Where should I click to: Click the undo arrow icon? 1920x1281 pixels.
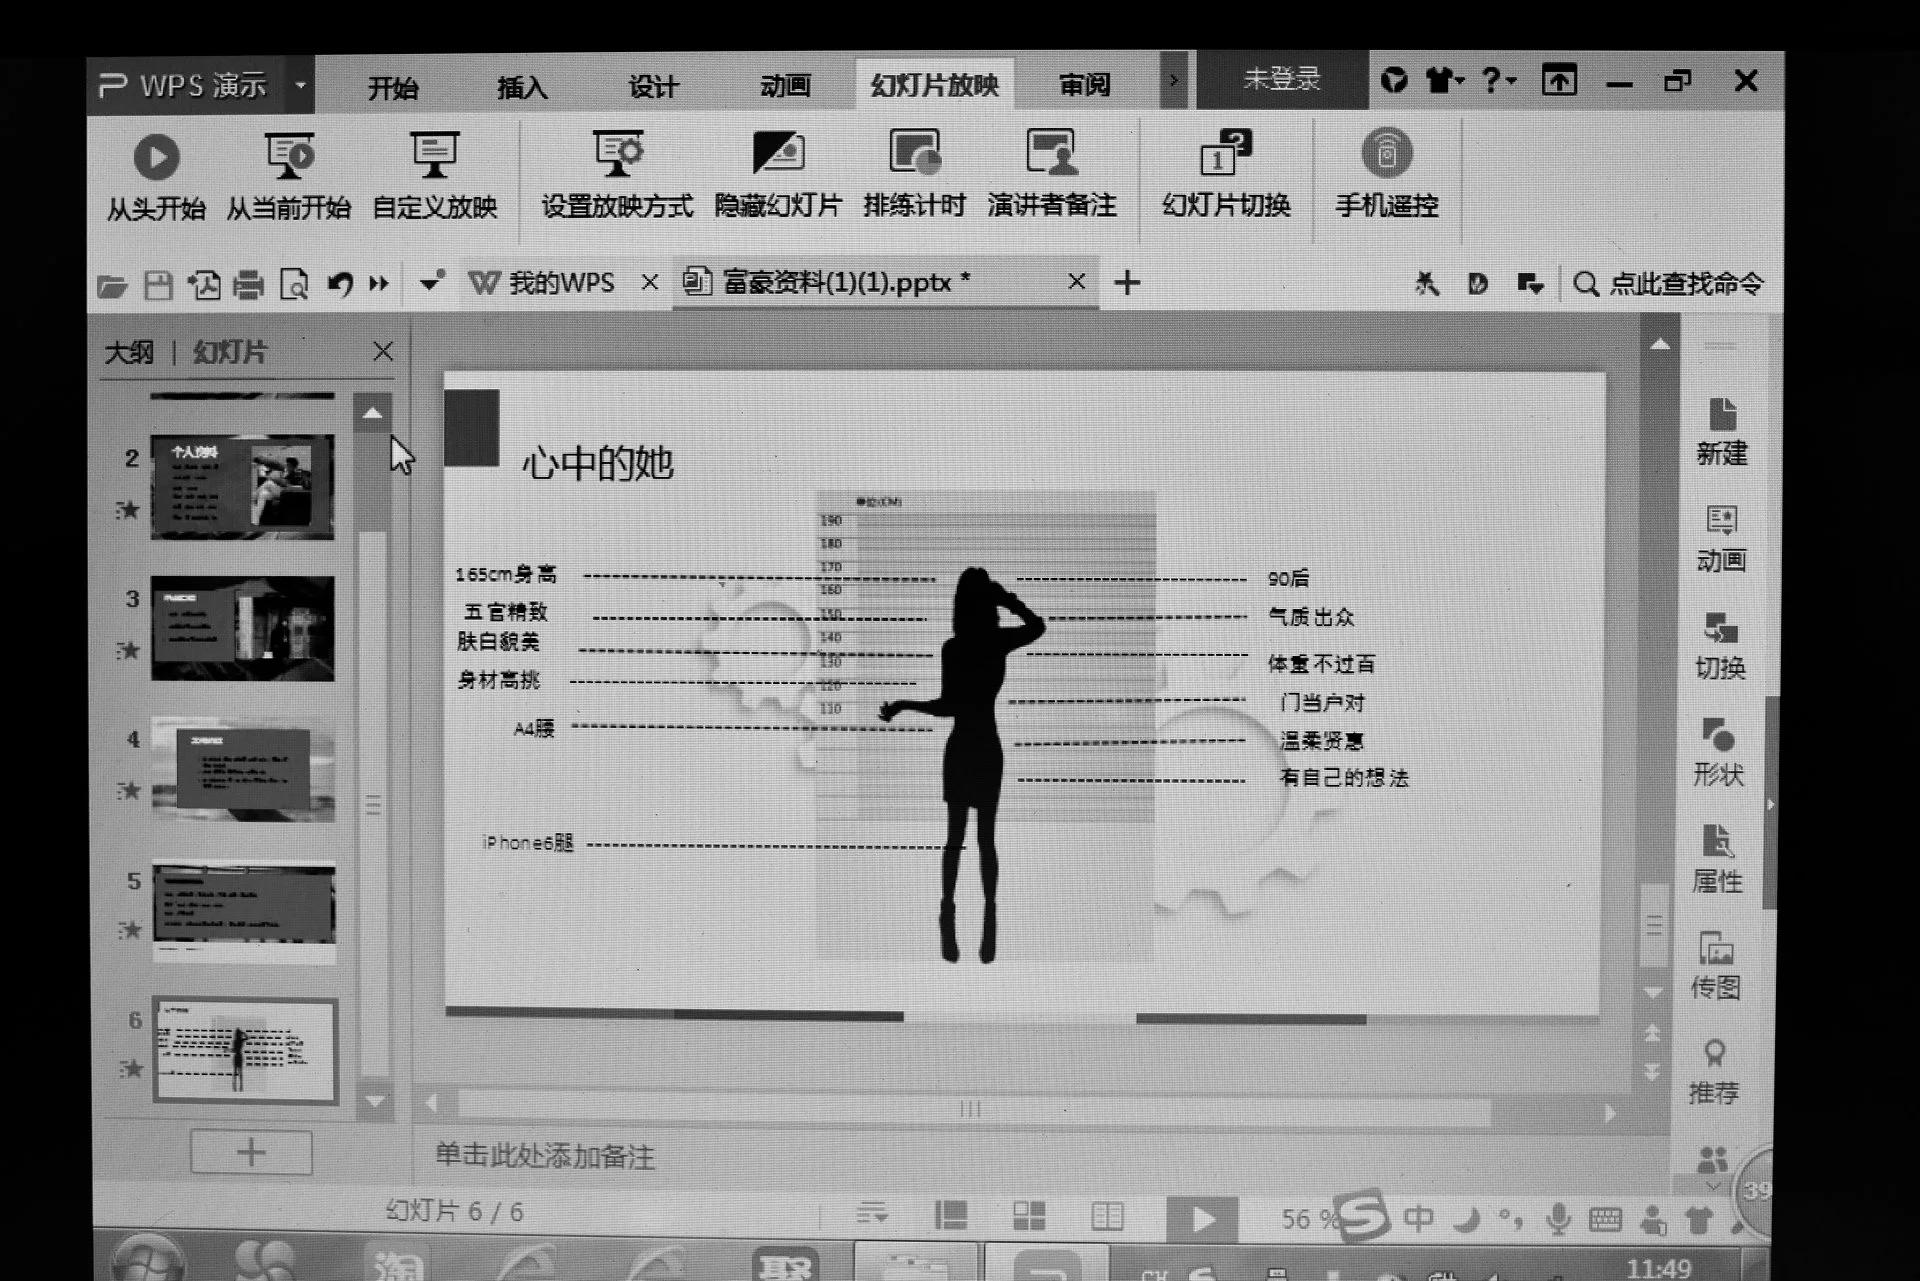340,285
